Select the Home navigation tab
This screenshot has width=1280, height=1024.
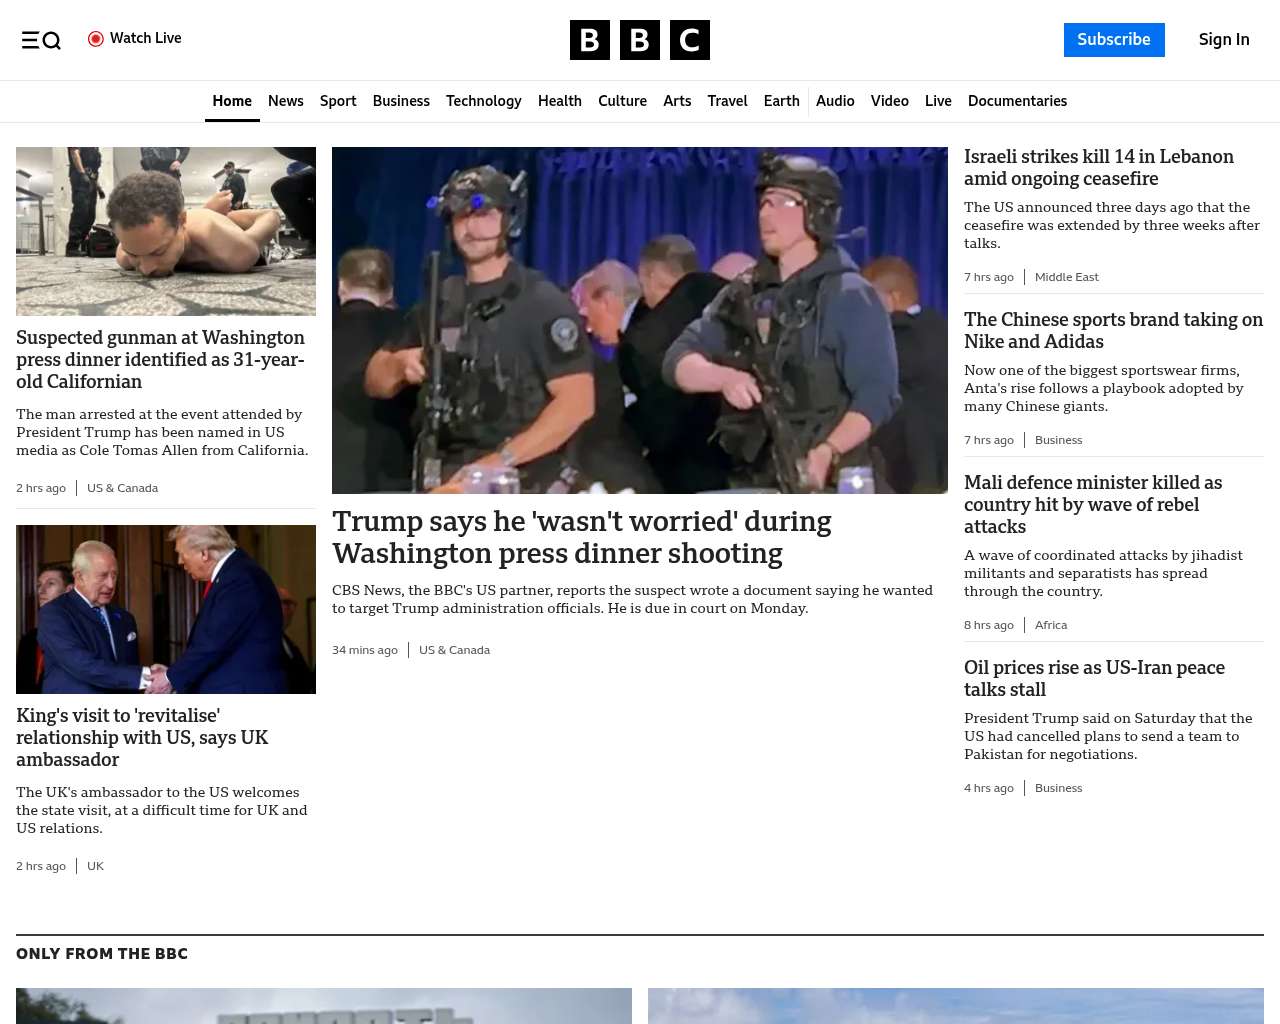232,101
